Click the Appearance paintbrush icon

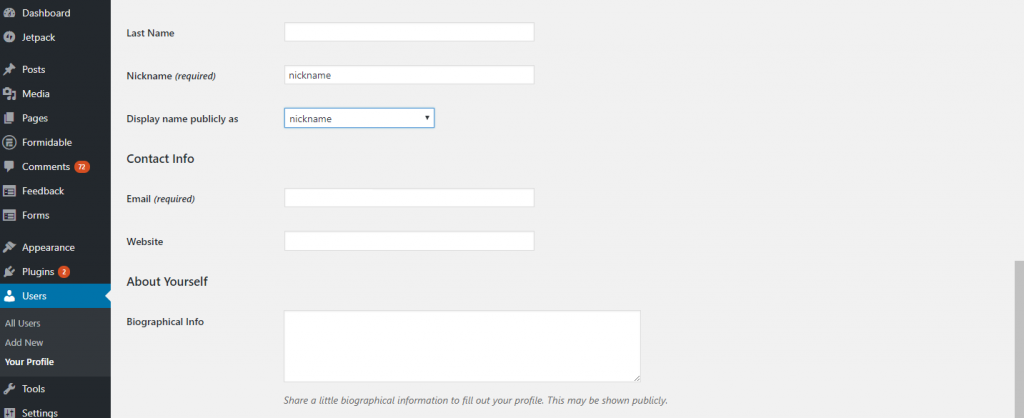pos(9,248)
